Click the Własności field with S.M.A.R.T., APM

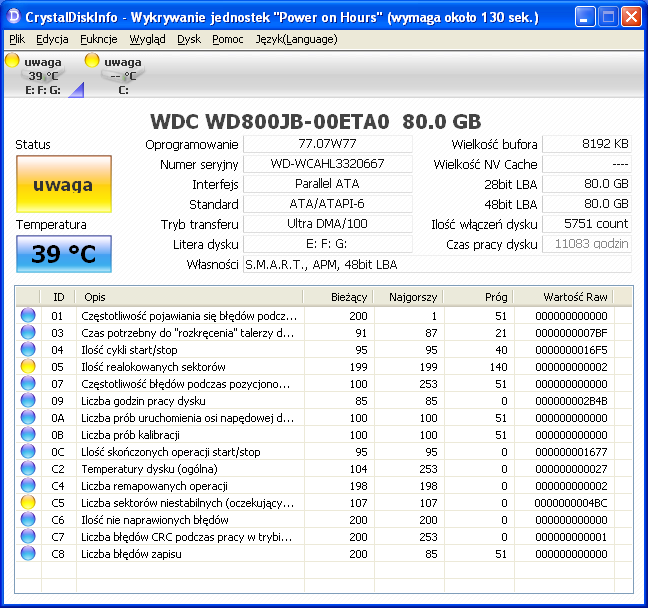click(437, 265)
